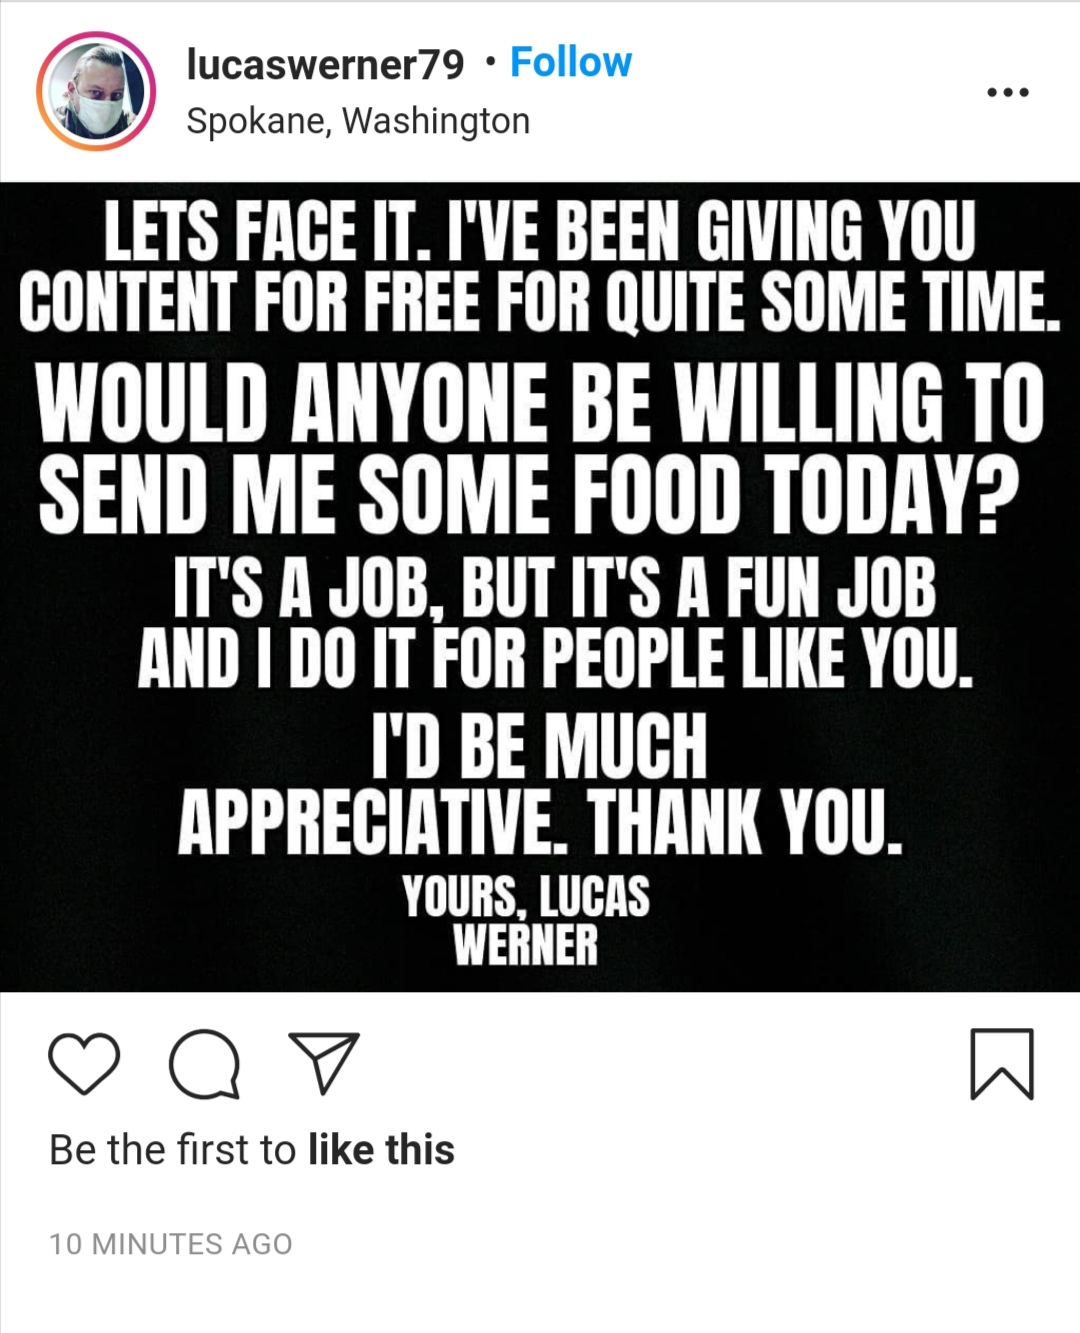The height and width of the screenshot is (1333, 1080).
Task: Click 'WOULD ANYONE BE WILLING TO' headline text
Action: point(540,402)
